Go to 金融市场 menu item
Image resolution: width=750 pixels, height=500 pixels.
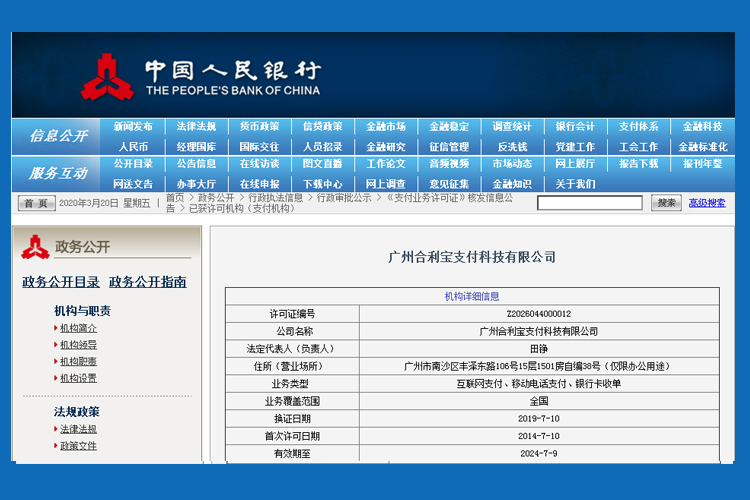tap(385, 127)
